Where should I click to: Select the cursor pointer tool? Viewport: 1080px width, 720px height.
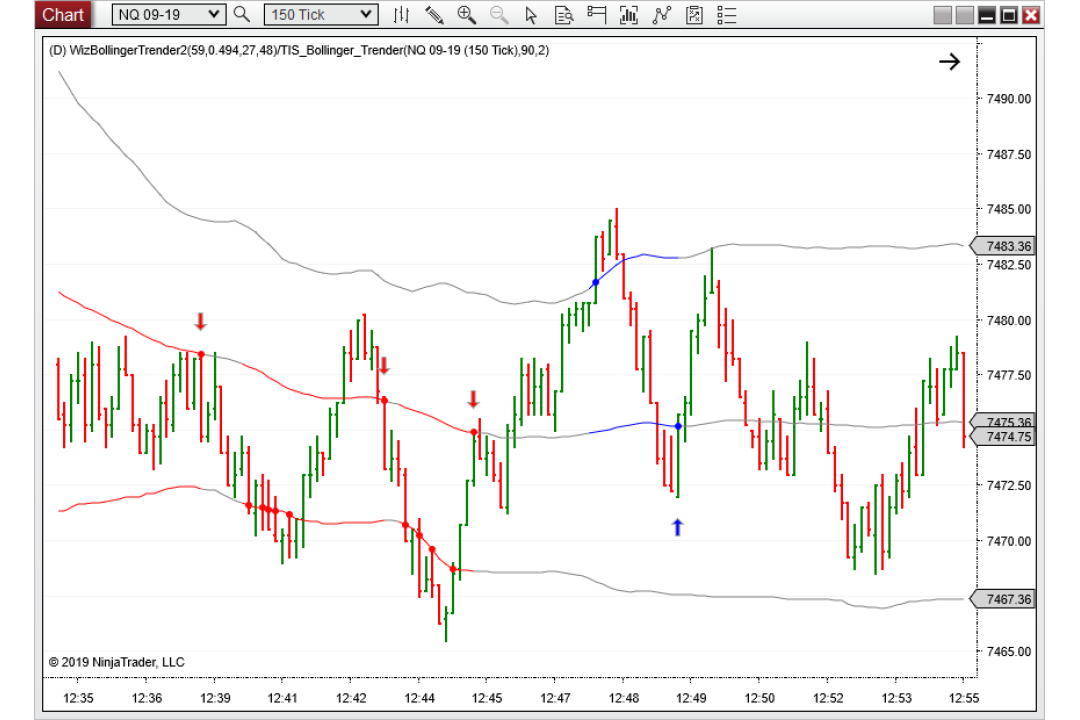click(x=530, y=14)
